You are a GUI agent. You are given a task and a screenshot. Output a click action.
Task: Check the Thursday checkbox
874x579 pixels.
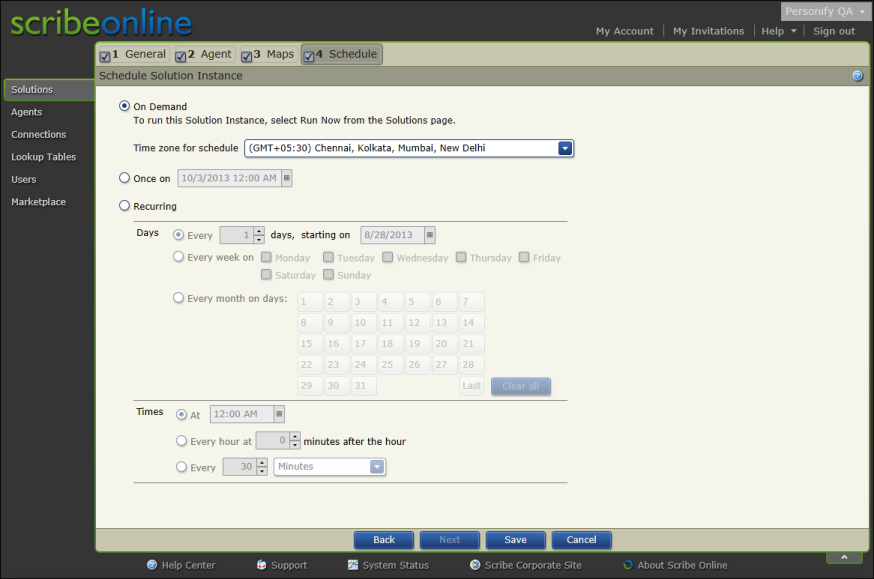pos(461,257)
